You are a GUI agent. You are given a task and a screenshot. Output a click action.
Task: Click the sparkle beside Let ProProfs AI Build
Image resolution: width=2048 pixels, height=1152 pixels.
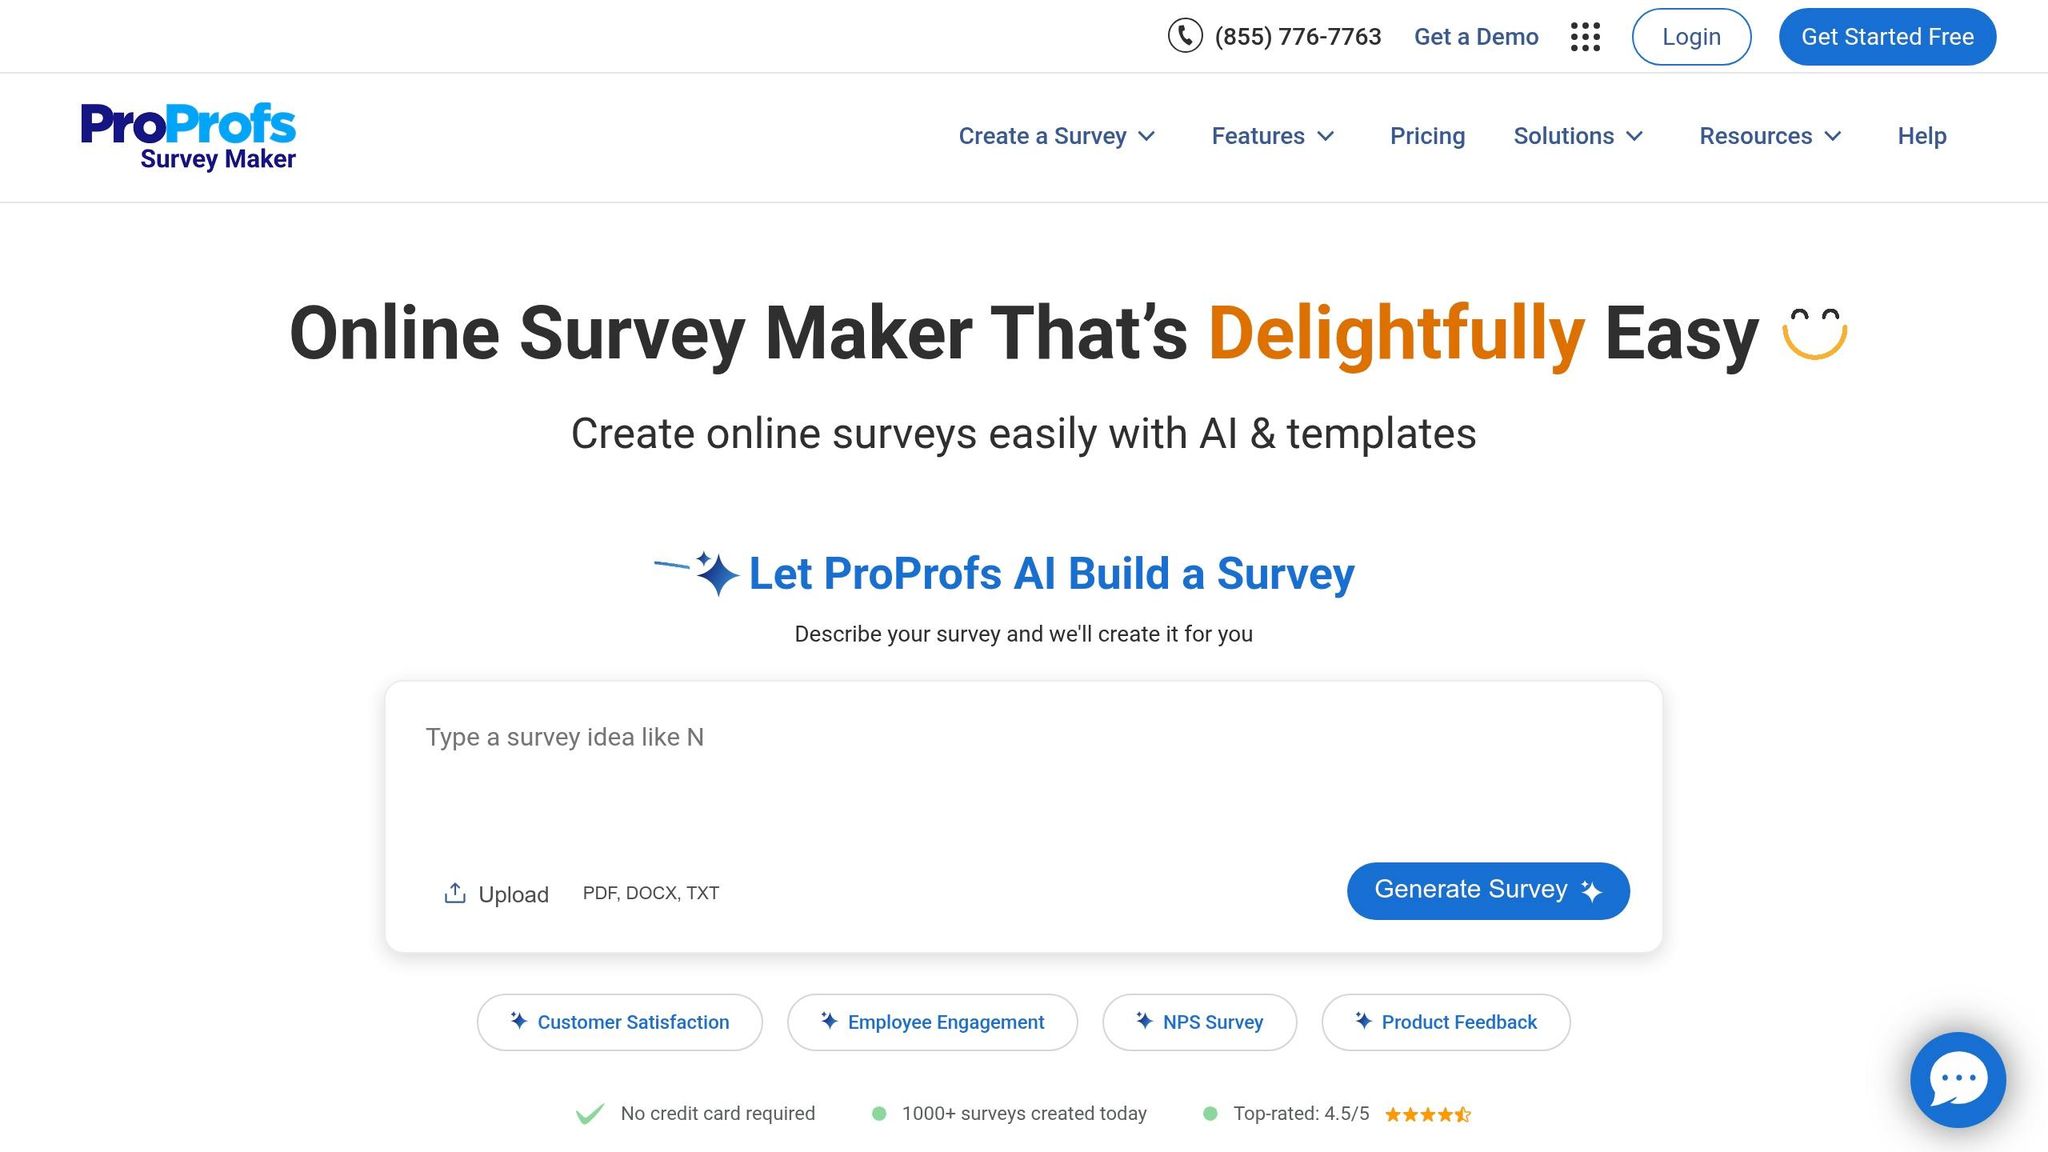click(x=716, y=574)
